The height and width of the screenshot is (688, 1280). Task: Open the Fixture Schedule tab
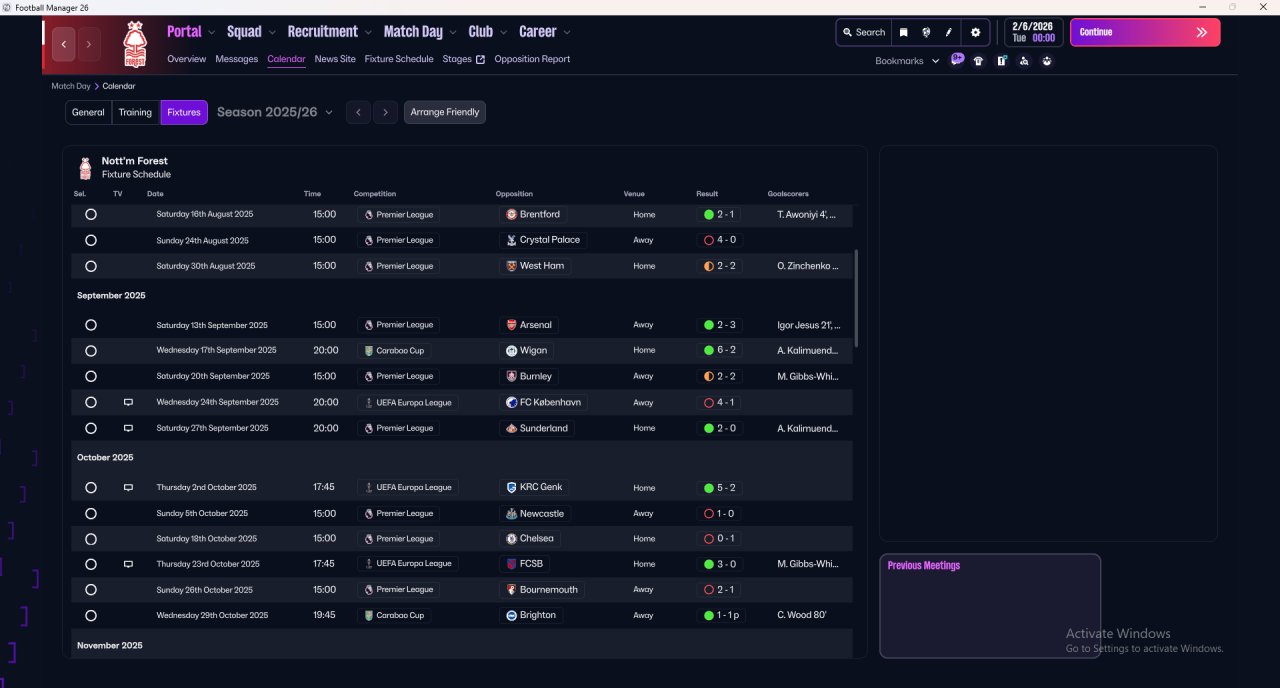399,59
